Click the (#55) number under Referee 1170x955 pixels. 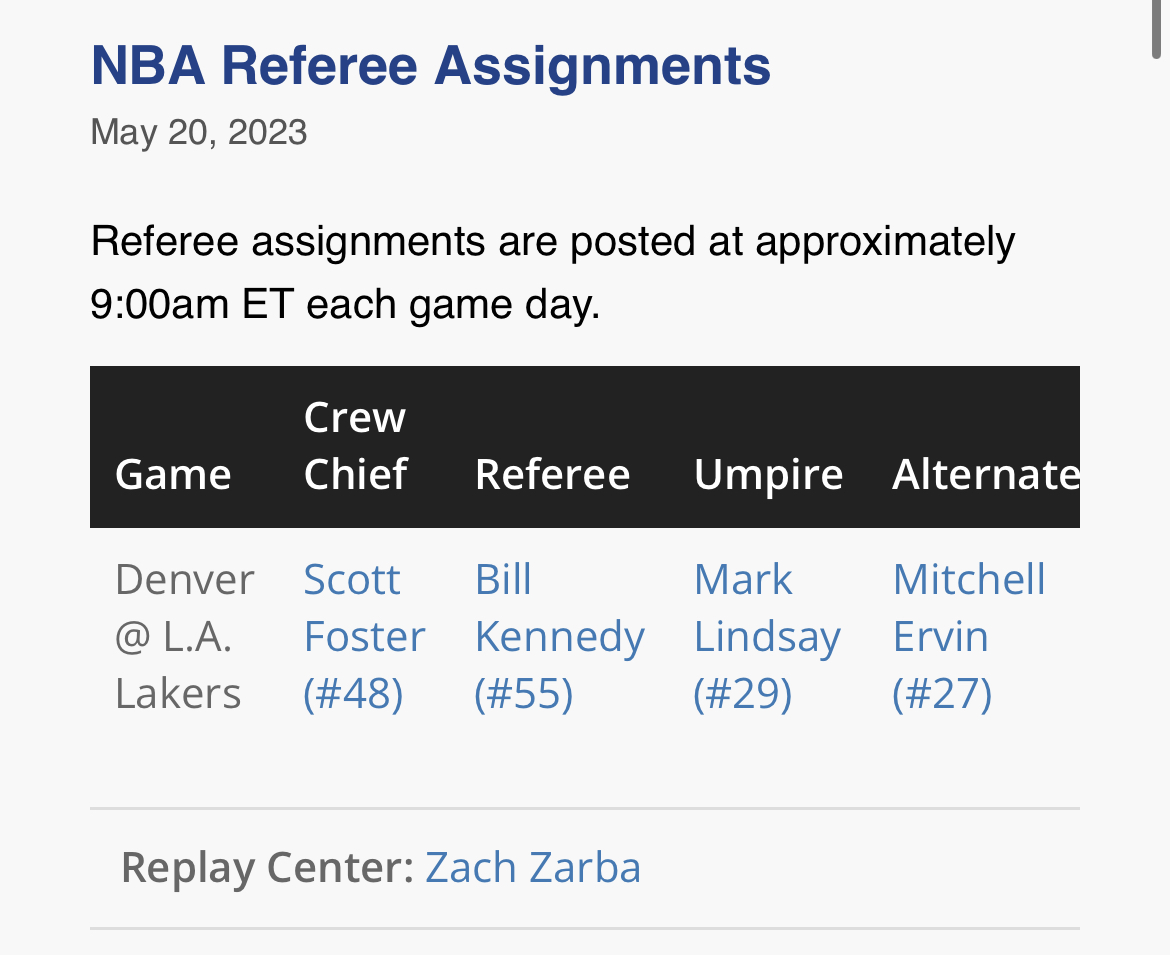tap(524, 693)
